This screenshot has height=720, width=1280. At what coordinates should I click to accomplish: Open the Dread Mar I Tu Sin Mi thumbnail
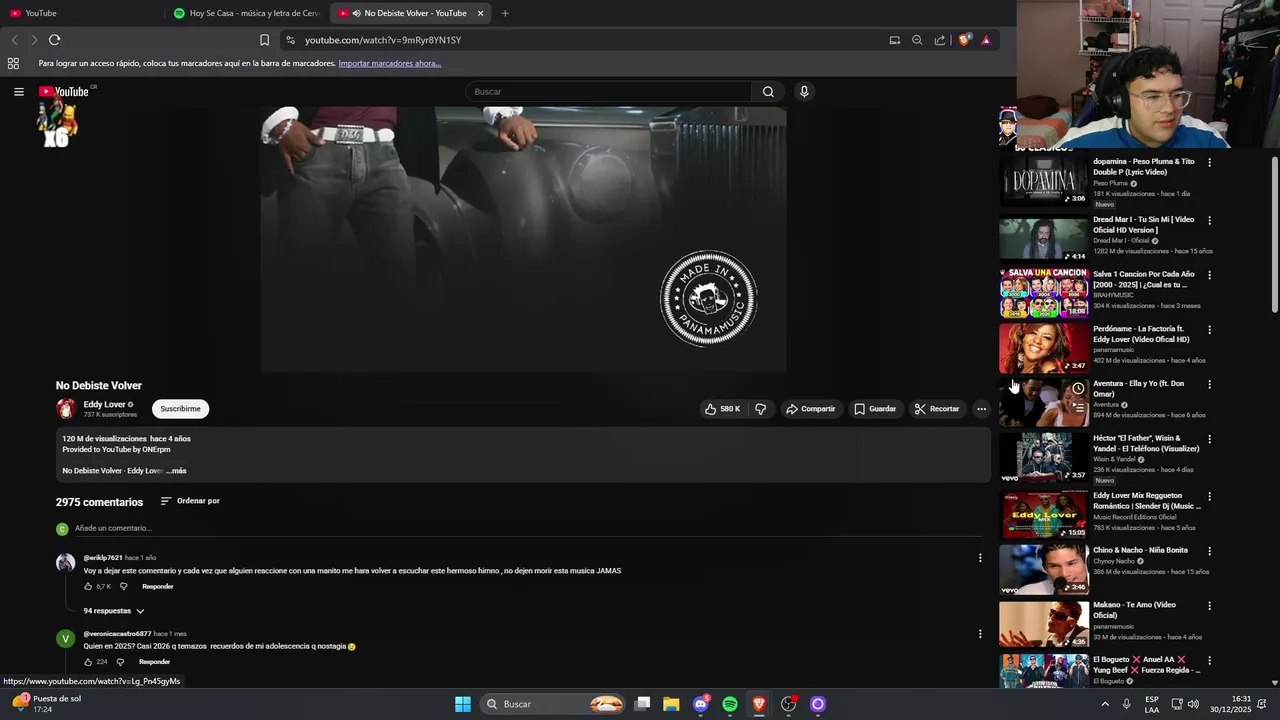(1044, 237)
